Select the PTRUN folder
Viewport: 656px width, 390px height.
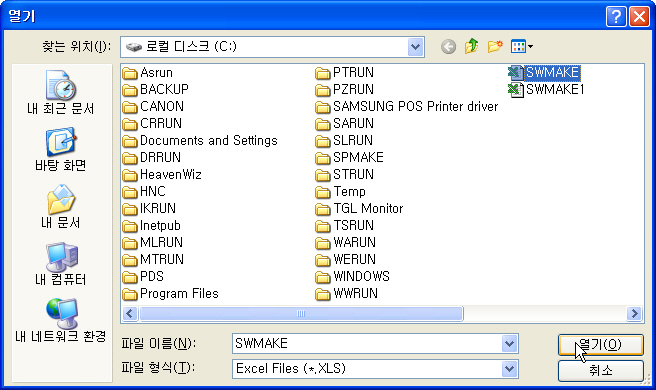pyautogui.click(x=344, y=73)
